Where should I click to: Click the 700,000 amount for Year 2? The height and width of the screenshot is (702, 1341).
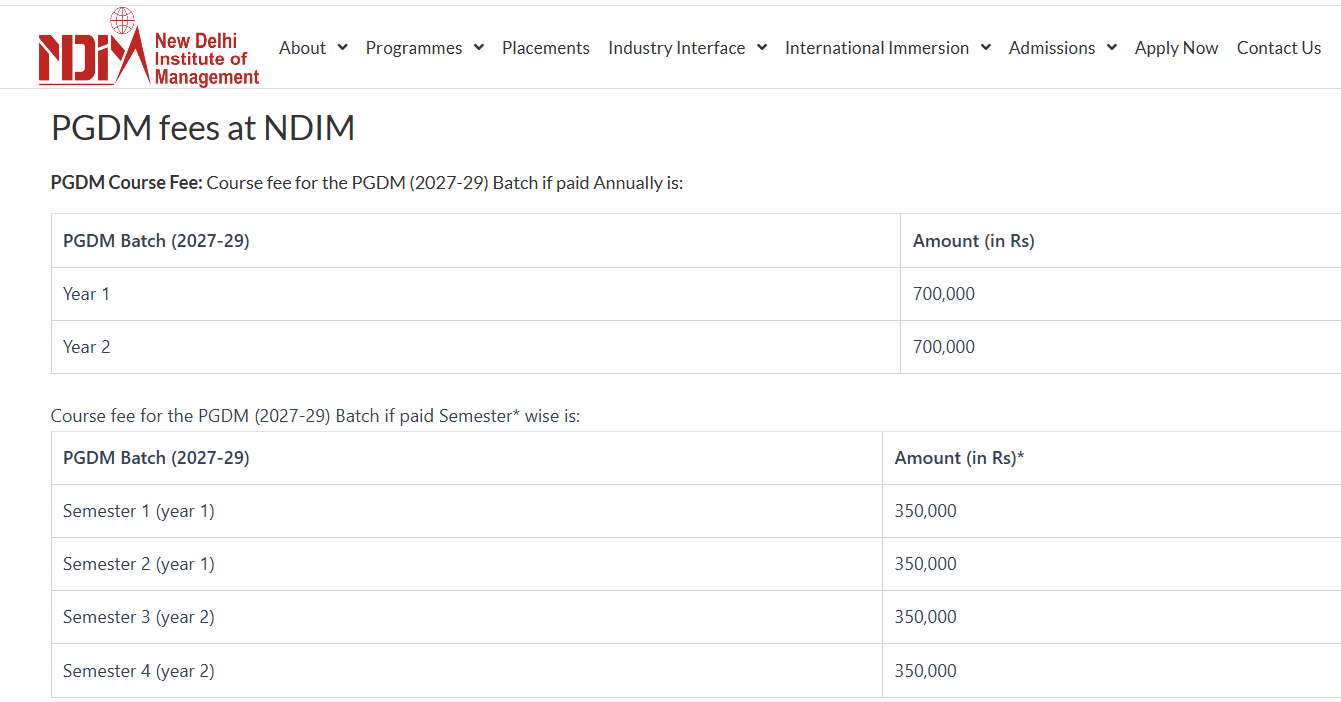(x=944, y=347)
